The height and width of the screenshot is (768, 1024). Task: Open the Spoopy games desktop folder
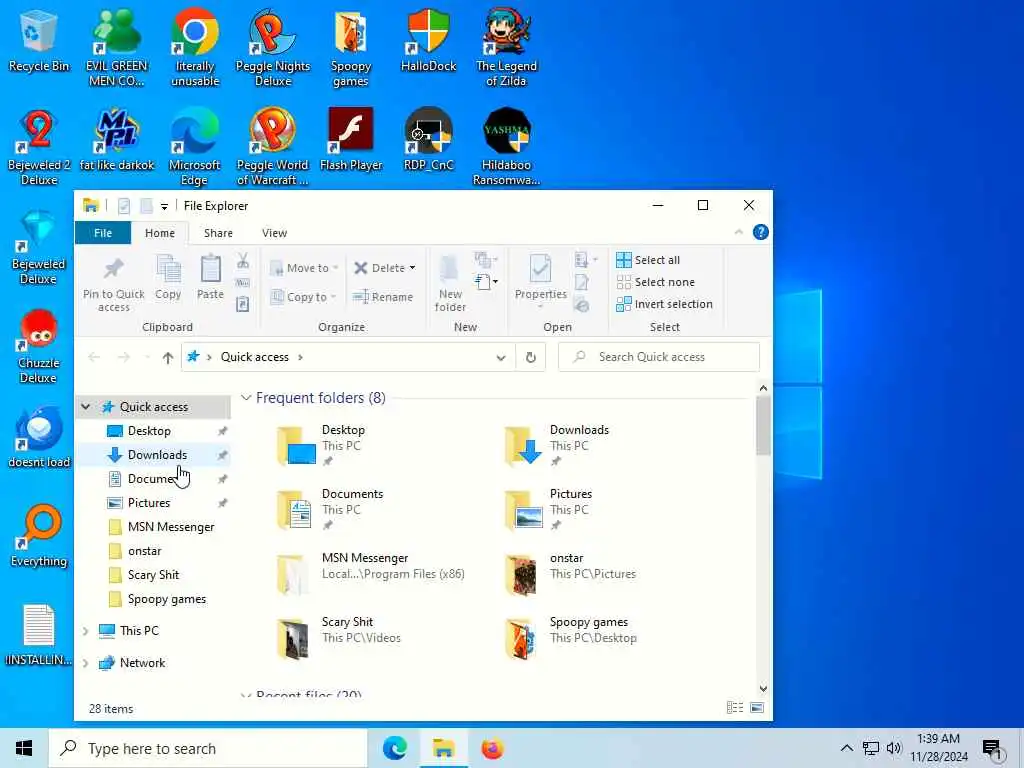pyautogui.click(x=351, y=47)
